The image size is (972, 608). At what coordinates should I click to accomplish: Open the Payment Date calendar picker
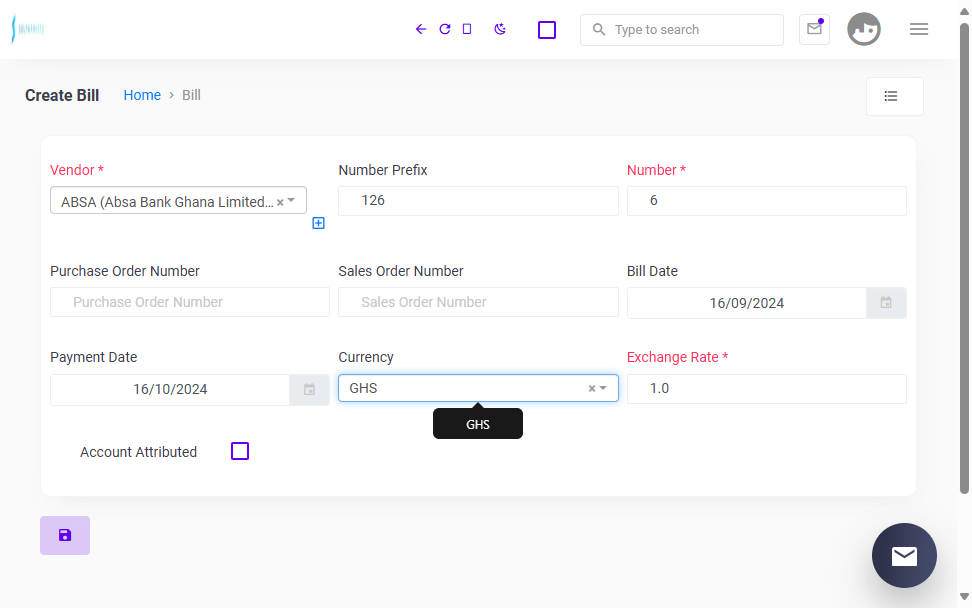pyautogui.click(x=309, y=389)
